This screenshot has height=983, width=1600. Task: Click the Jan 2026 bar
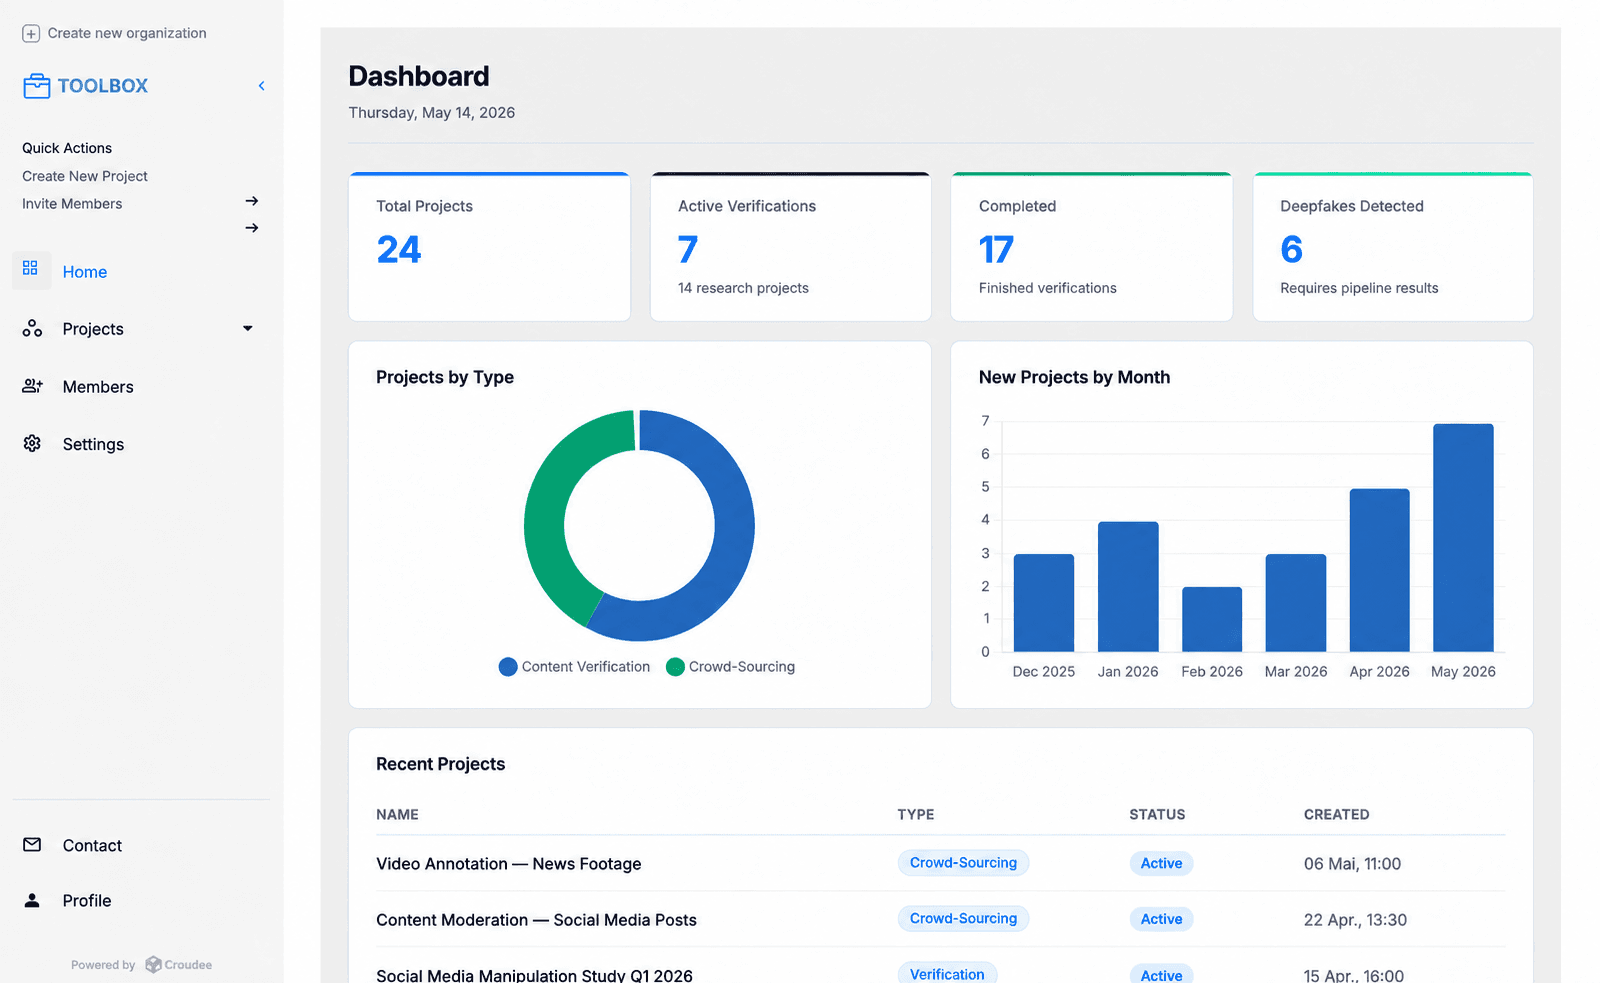point(1128,587)
